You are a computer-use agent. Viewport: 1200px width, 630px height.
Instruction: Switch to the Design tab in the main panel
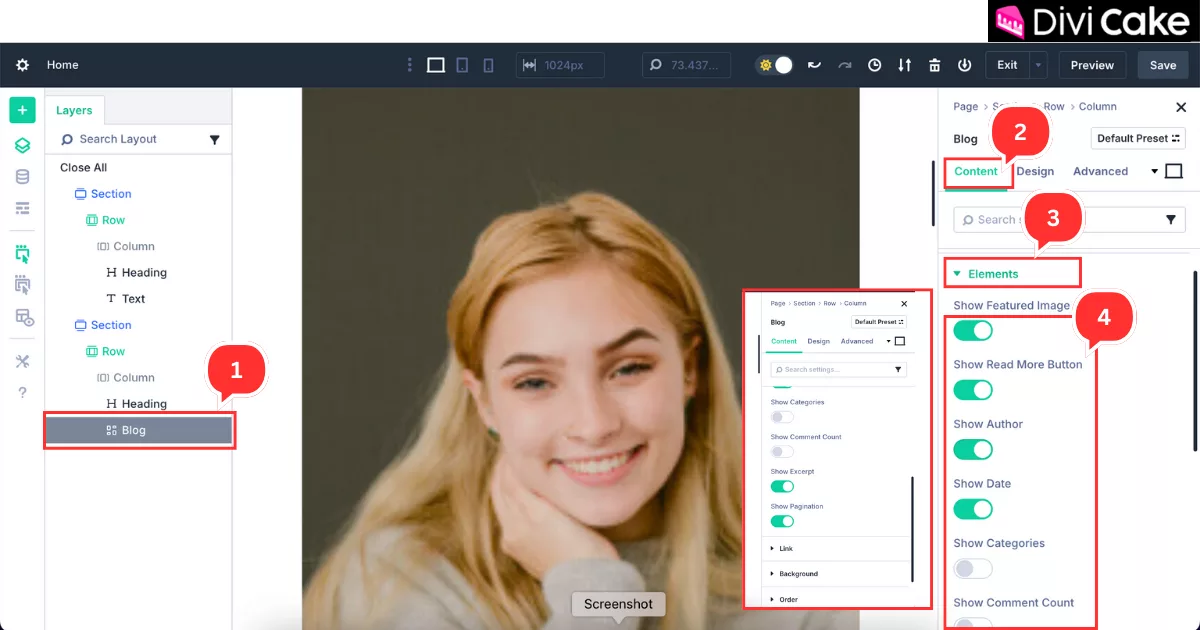(1035, 171)
